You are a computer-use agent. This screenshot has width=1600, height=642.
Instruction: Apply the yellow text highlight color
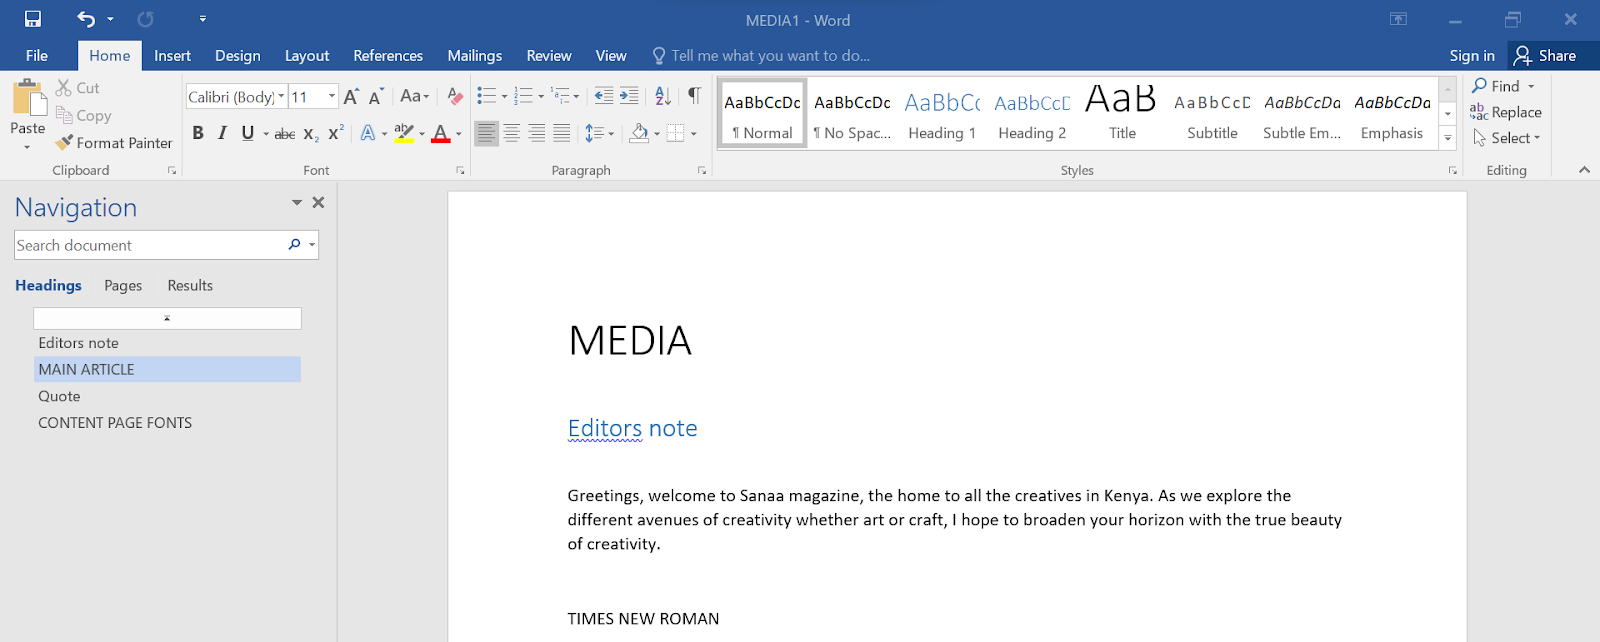point(404,133)
